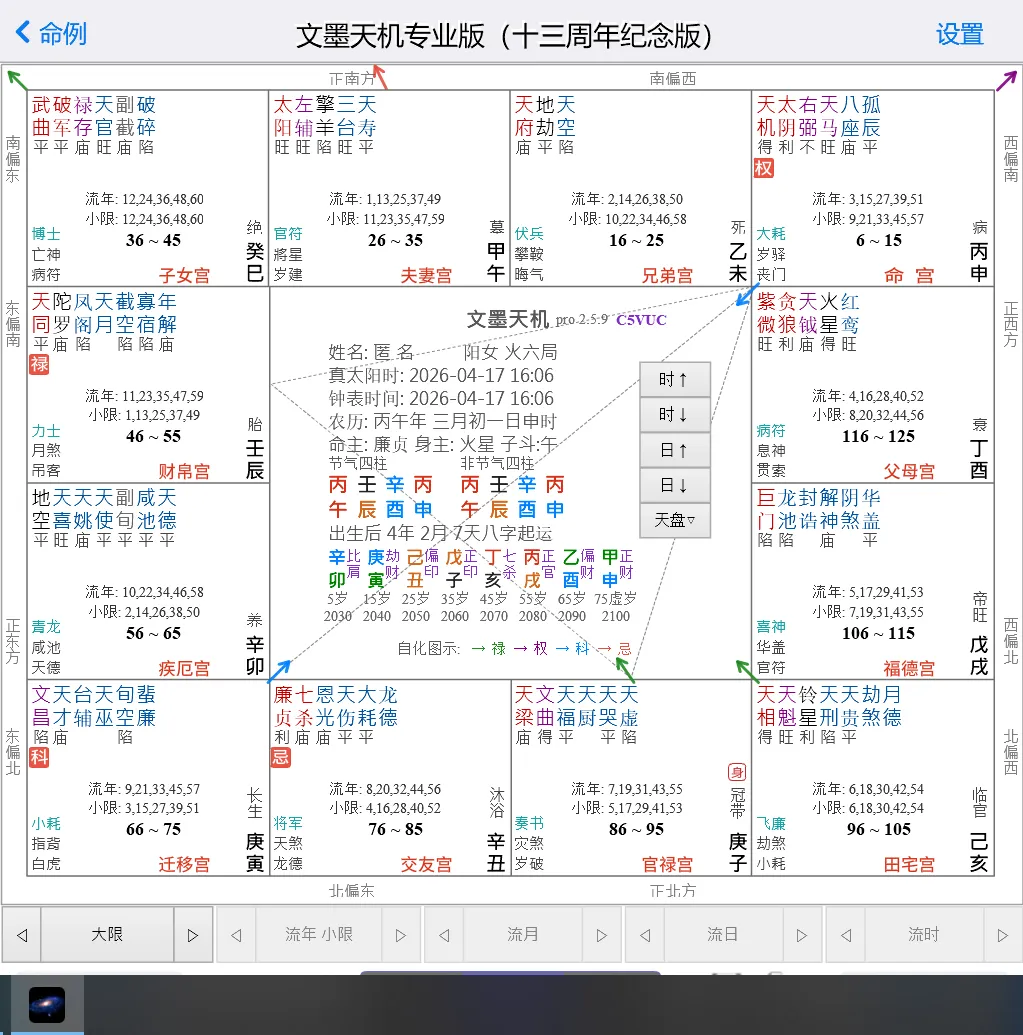
Task: Select the 流年 小限 button
Action: click(x=319, y=935)
